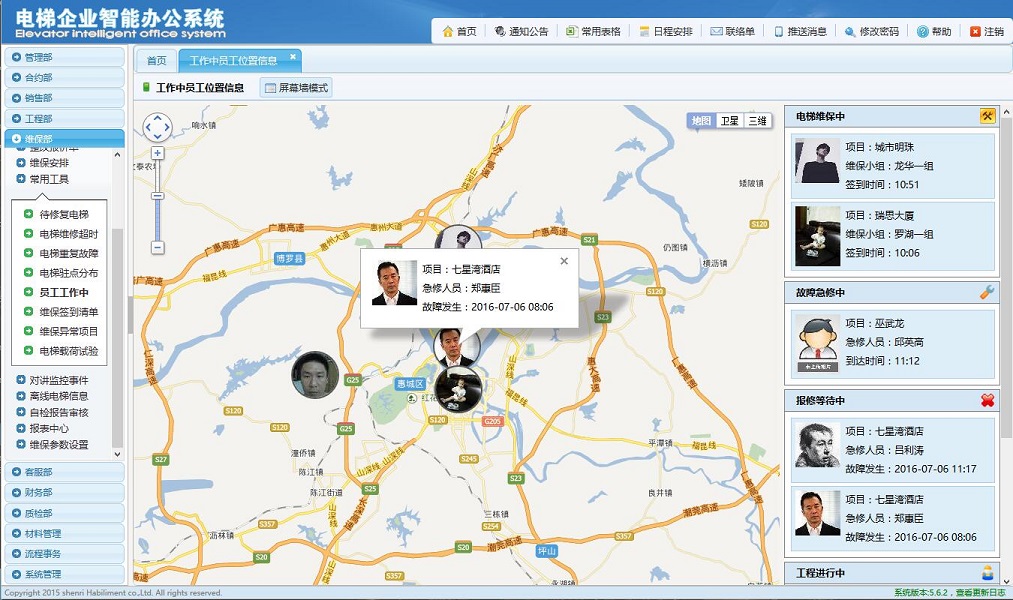The image size is (1013, 600).
Task: Click red X icon in 报修等待中 header
Action: 987,401
